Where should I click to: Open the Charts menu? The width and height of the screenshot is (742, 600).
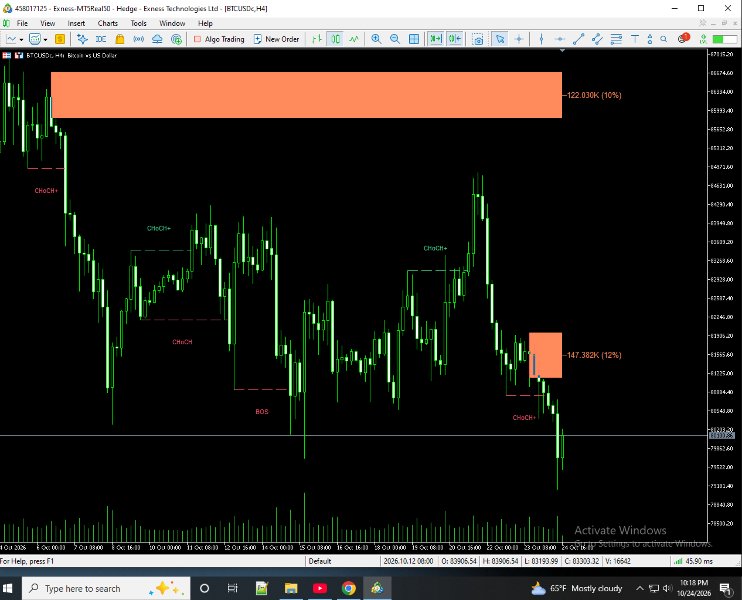pyautogui.click(x=107, y=23)
